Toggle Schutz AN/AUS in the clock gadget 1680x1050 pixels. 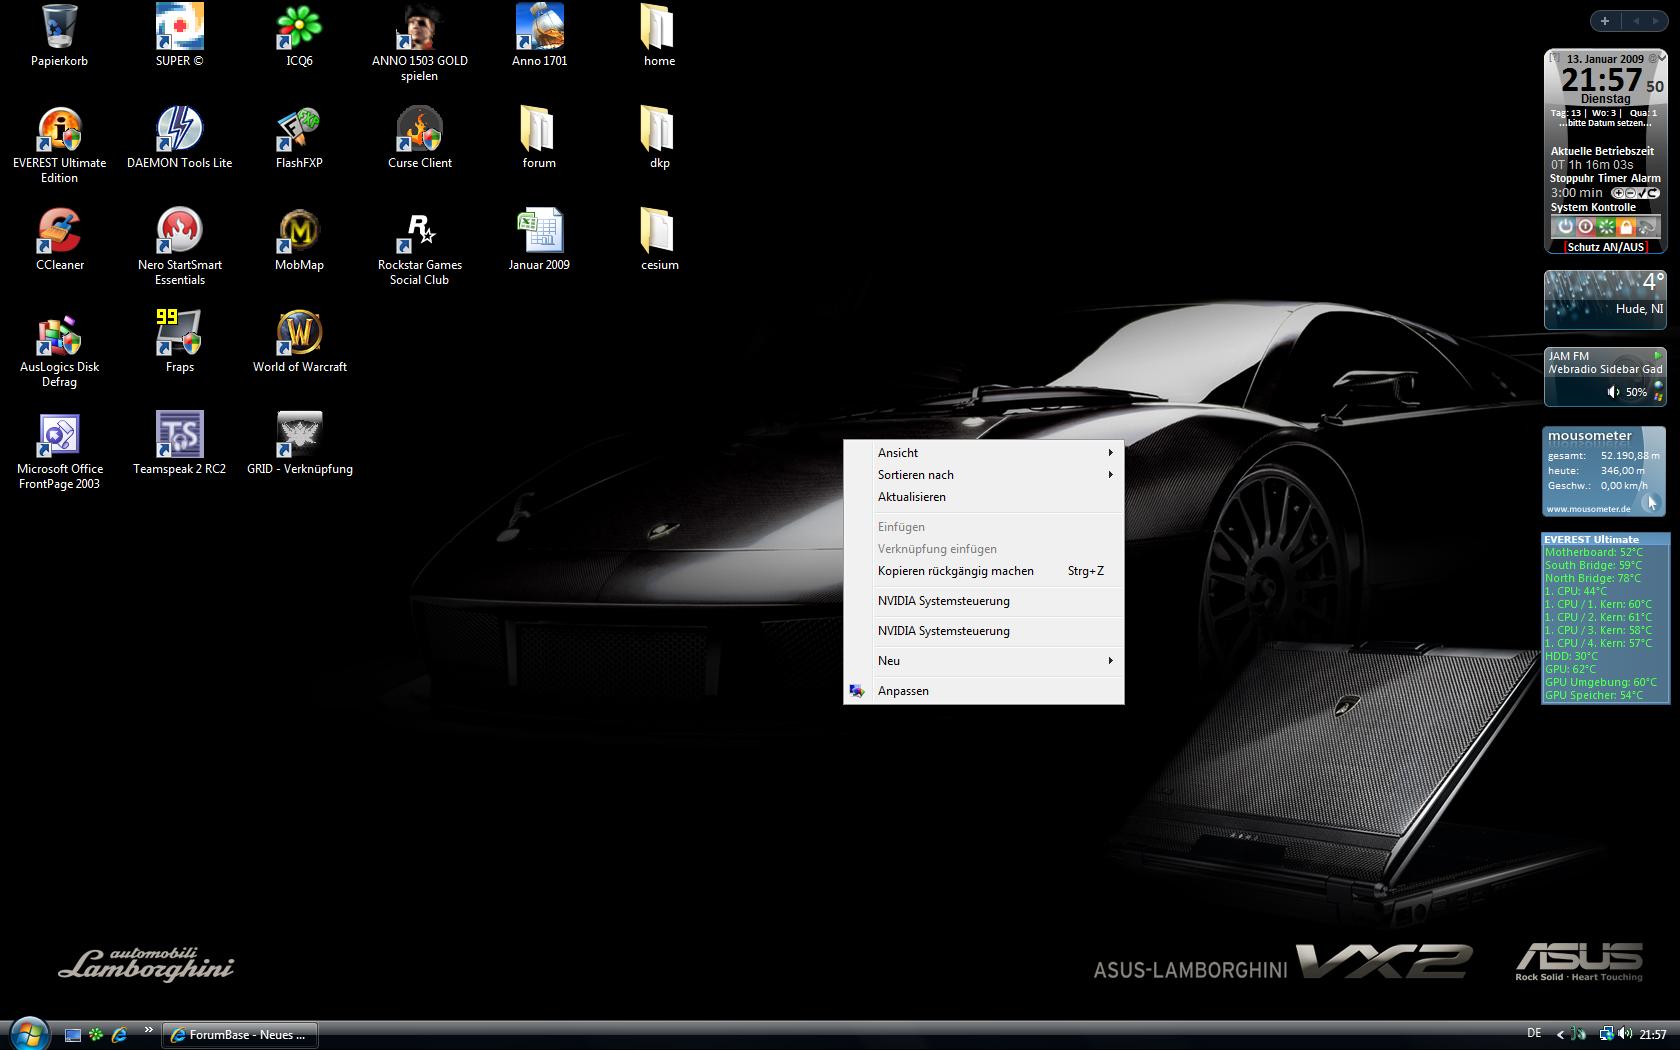(1605, 247)
